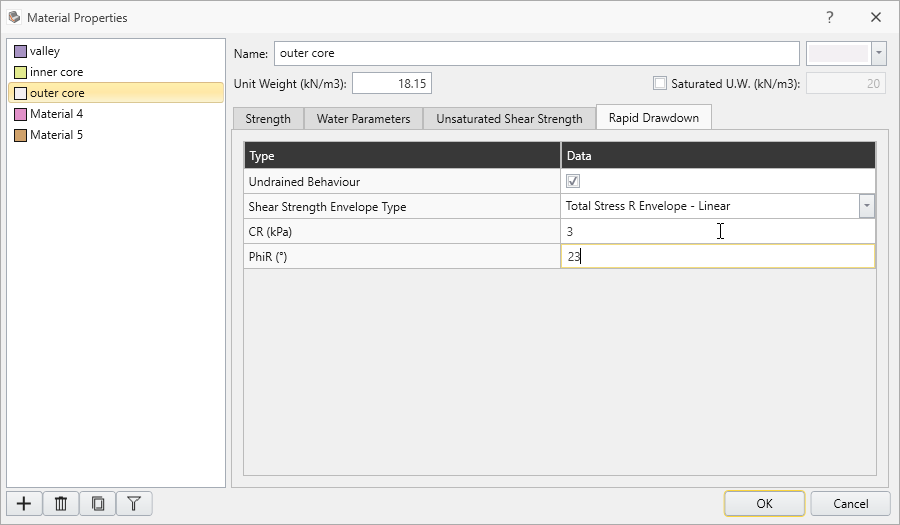This screenshot has height=525, width=900.
Task: Select the Rapid Drawdown tab
Action: (x=654, y=118)
